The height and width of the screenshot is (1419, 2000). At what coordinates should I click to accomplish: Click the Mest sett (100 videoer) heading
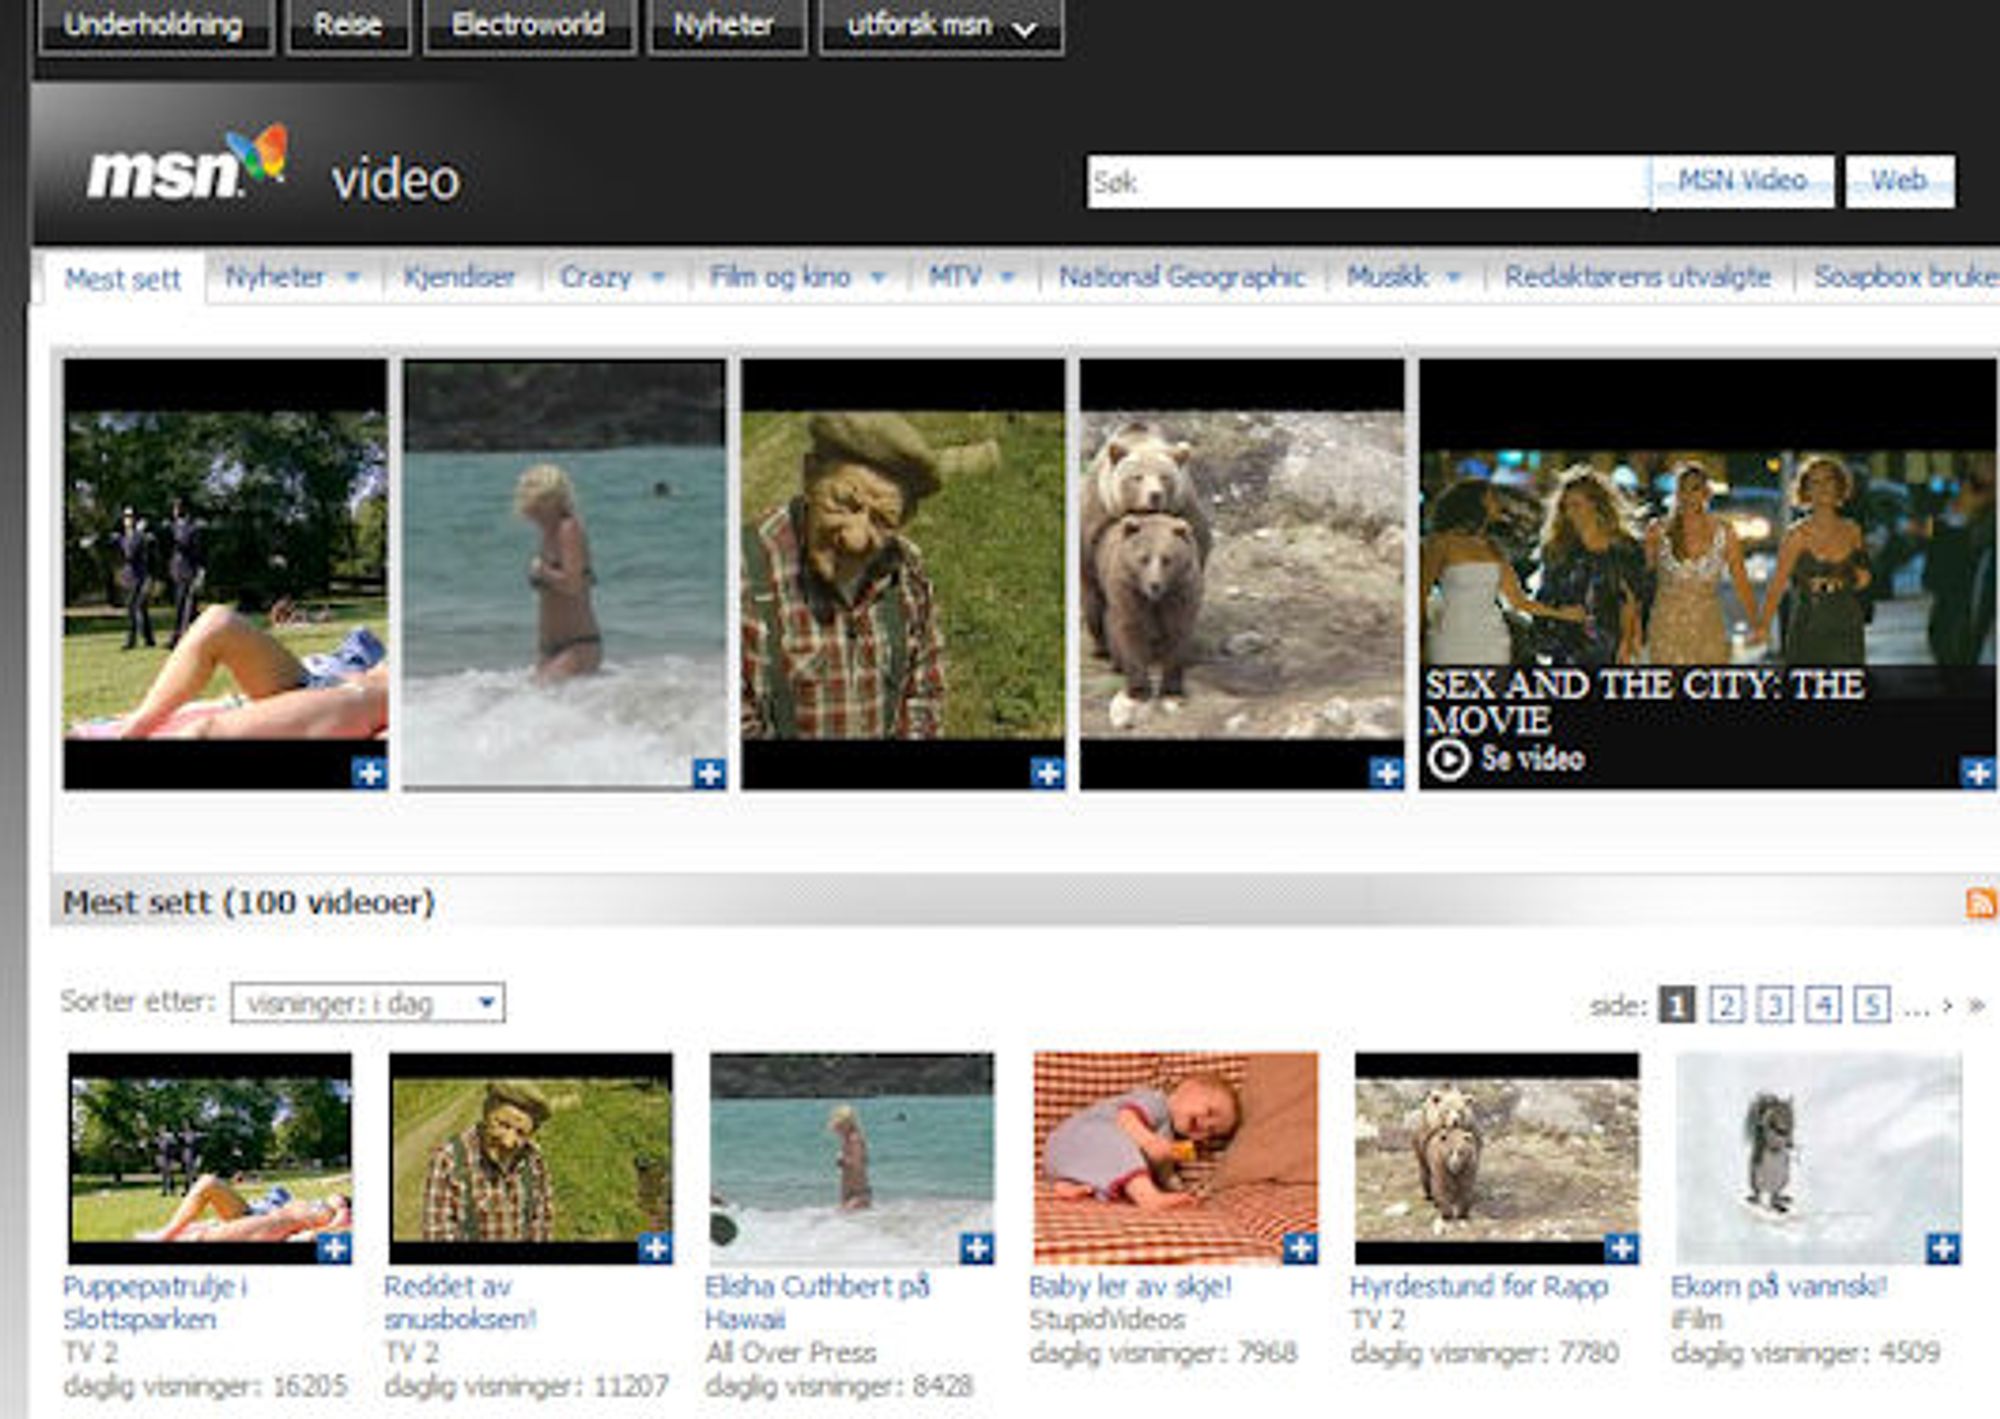click(x=248, y=903)
